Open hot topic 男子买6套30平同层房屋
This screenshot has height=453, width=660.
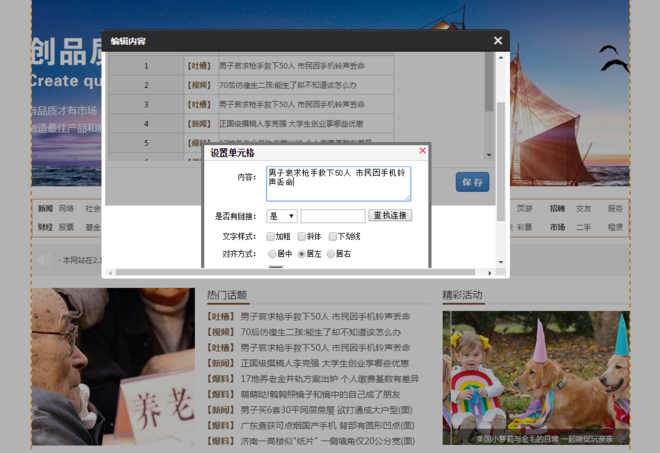click(326, 410)
